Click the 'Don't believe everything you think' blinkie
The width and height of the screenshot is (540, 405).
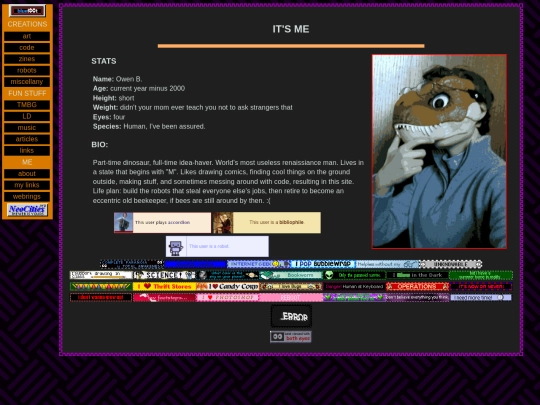tap(417, 297)
